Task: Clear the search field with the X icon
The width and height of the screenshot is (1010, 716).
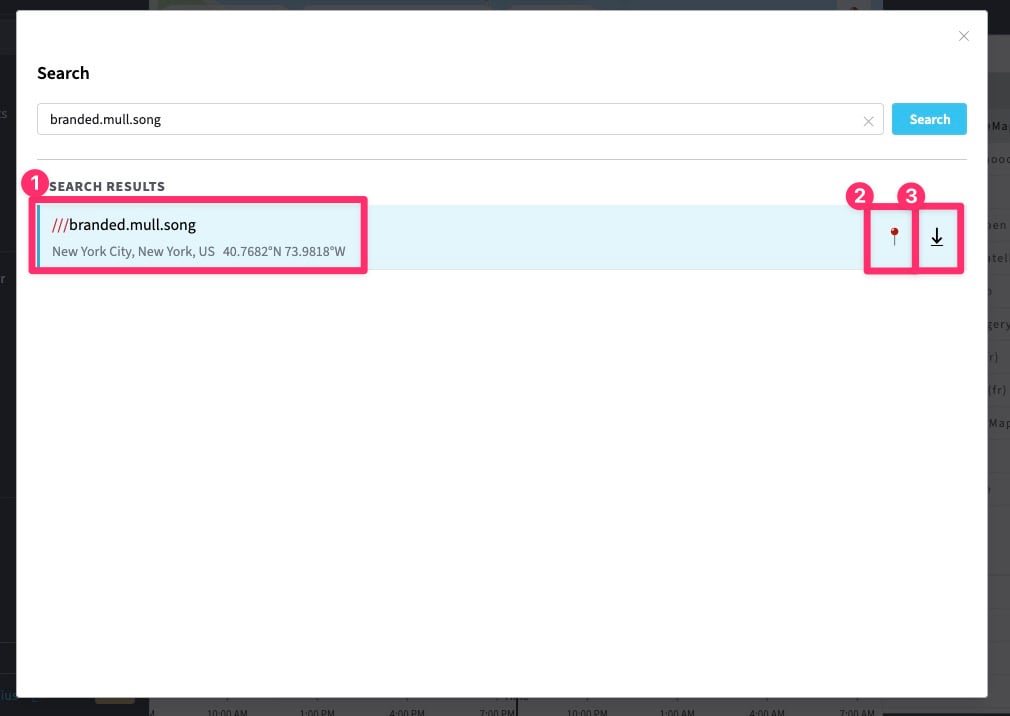Action: (x=868, y=121)
